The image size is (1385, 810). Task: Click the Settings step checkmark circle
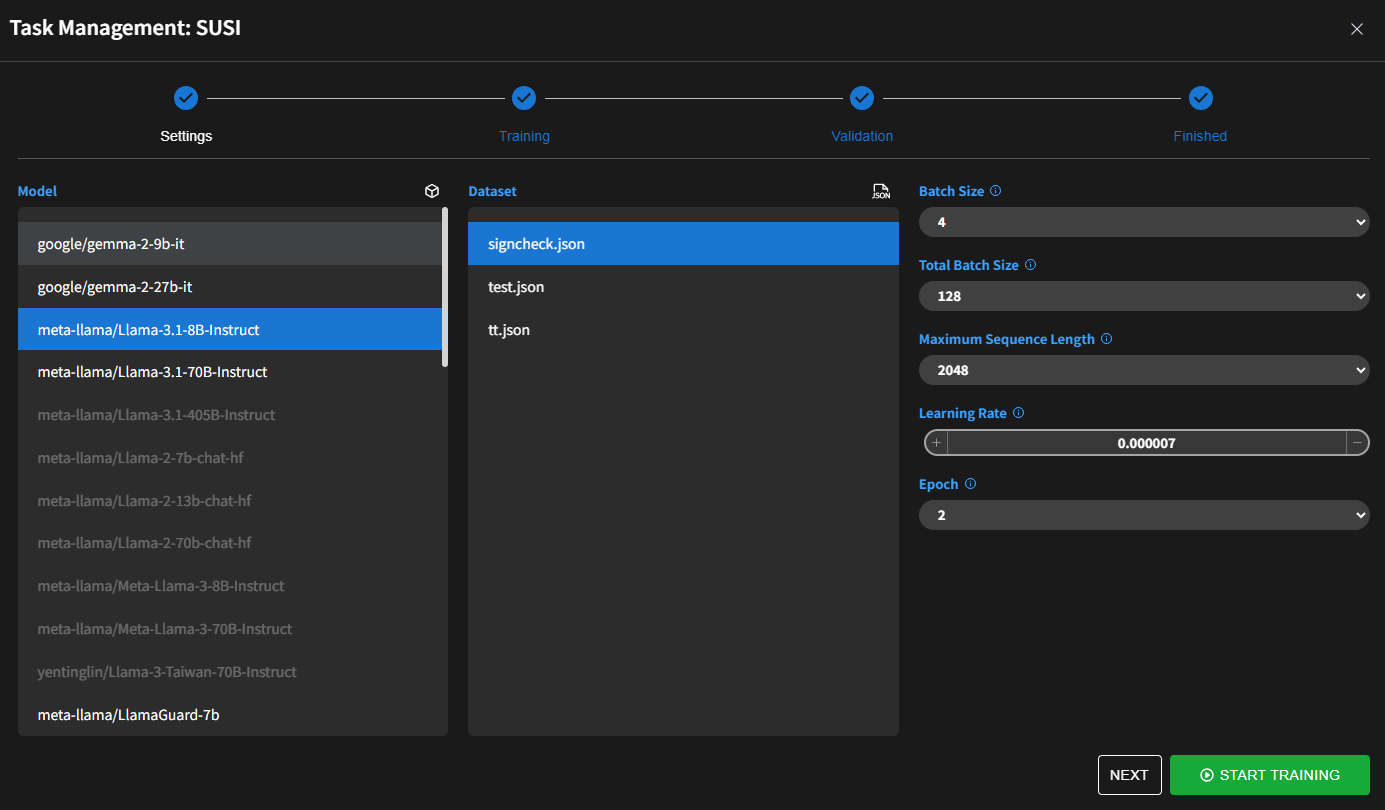[x=186, y=98]
